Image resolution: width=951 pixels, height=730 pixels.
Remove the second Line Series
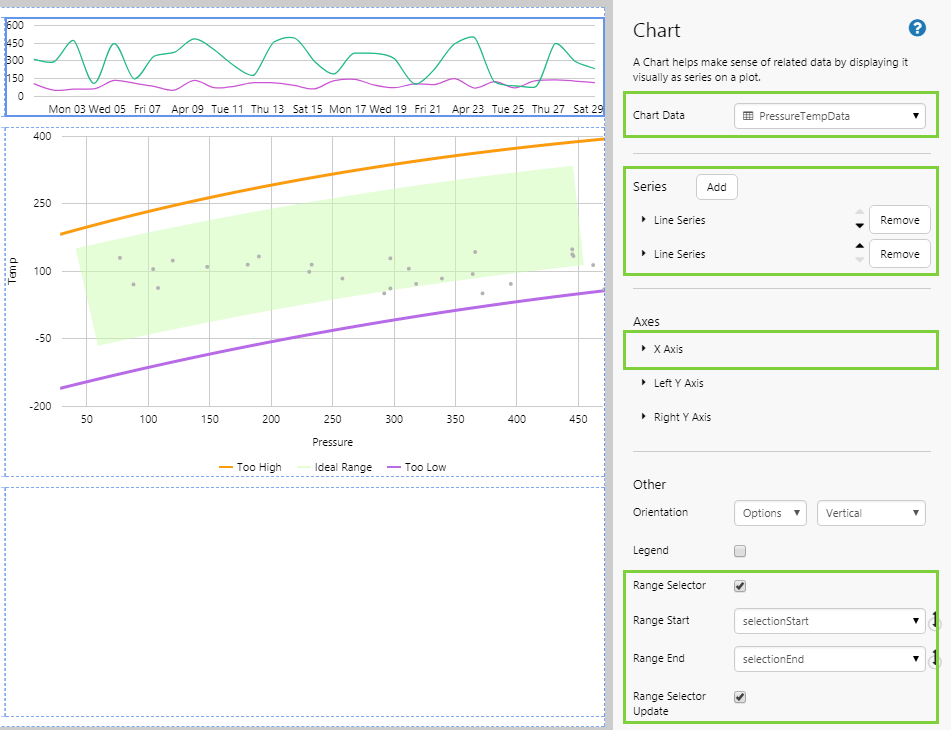899,254
